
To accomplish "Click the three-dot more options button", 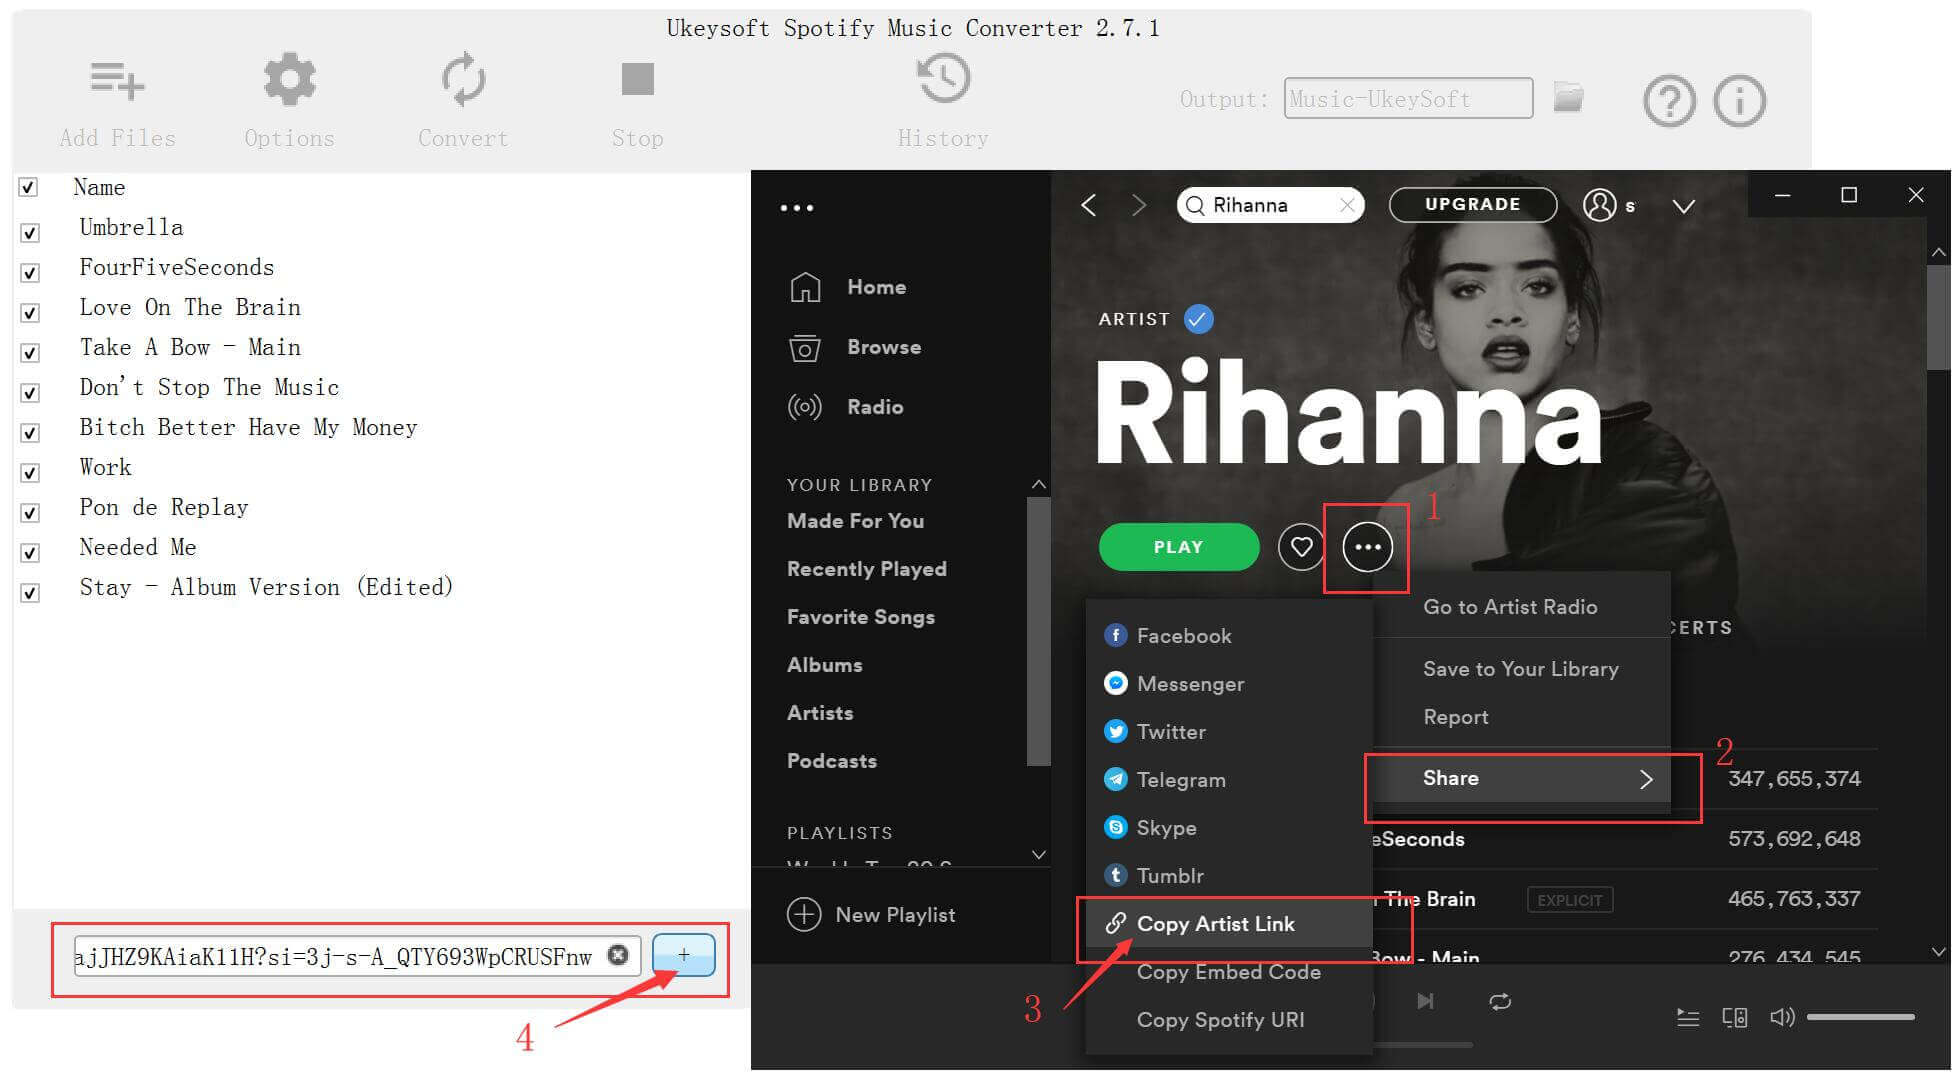I will (1366, 546).
